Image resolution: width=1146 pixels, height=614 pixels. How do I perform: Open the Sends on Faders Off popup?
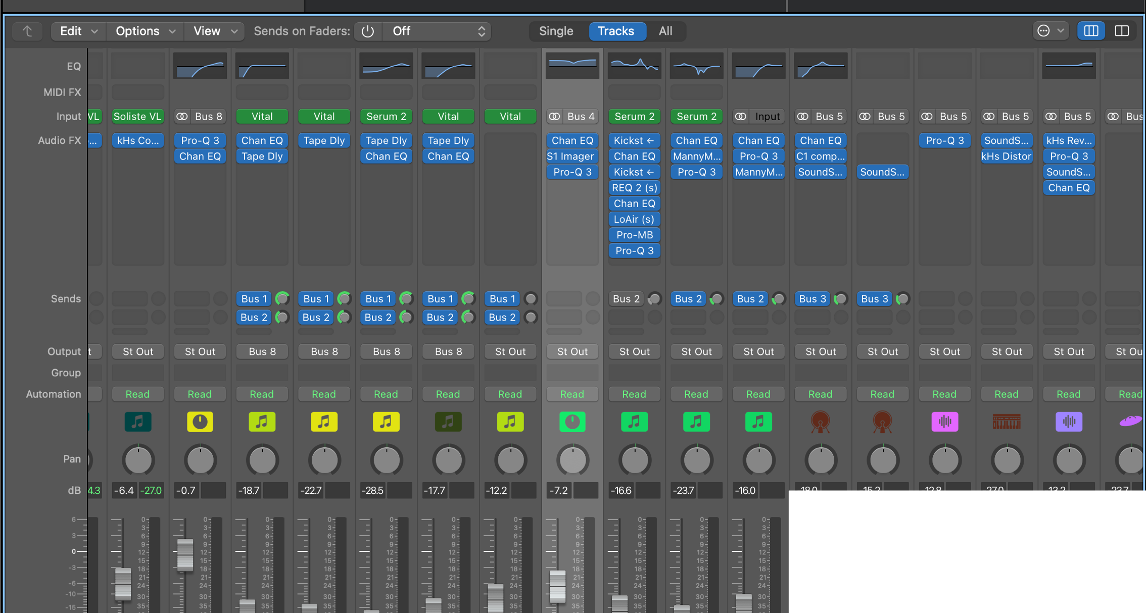[x=436, y=31]
